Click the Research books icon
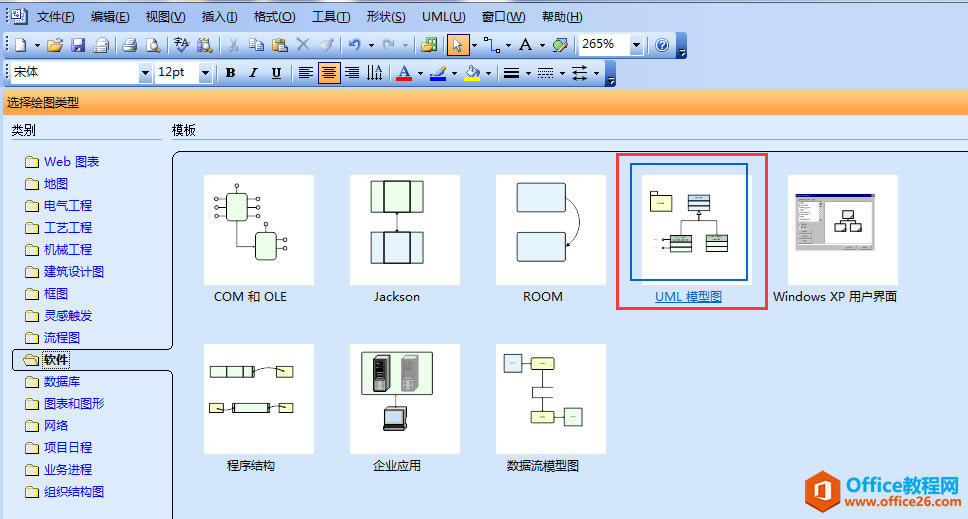Viewport: 968px width, 519px height. [204, 45]
